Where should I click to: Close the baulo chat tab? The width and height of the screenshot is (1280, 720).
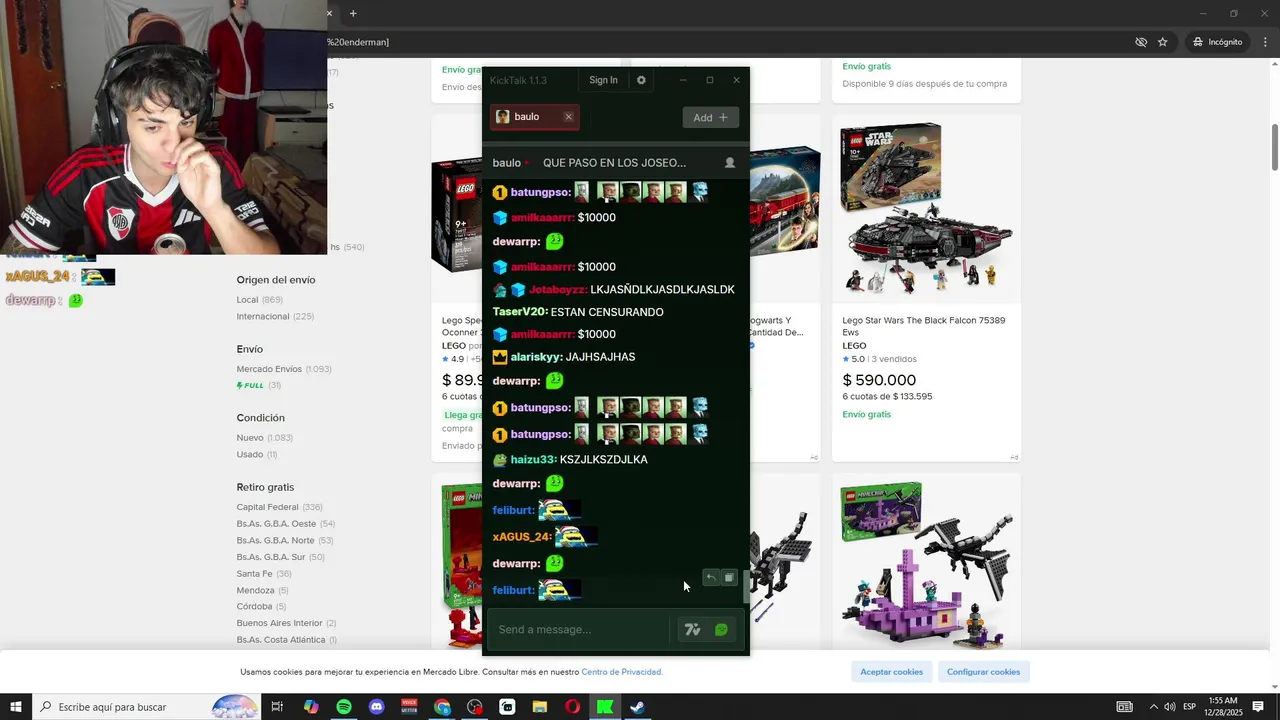pyautogui.click(x=568, y=117)
